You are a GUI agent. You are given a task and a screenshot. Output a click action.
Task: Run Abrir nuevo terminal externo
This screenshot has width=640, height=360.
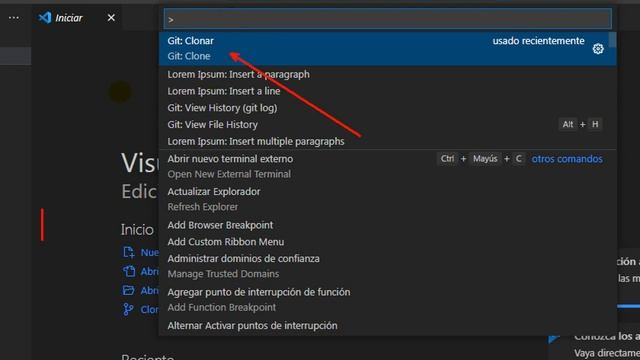pyautogui.click(x=387, y=166)
